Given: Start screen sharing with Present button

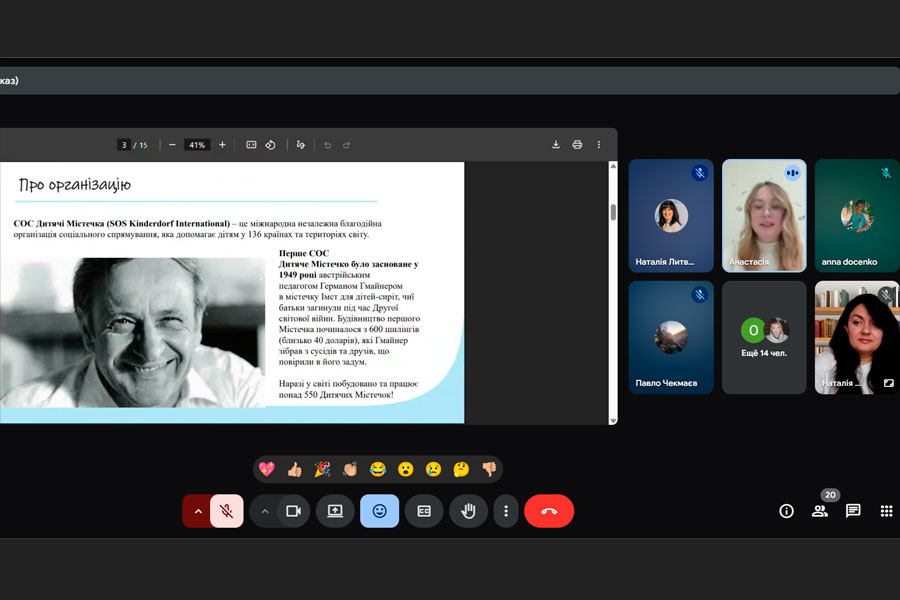Looking at the screenshot, I should 335,511.
